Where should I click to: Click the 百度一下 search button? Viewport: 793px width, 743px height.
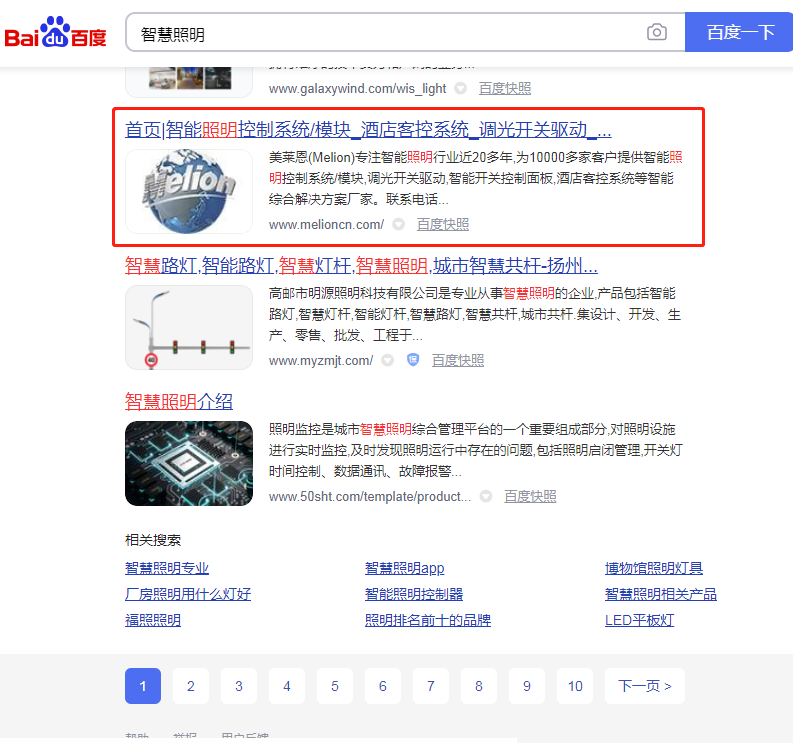[x=739, y=32]
